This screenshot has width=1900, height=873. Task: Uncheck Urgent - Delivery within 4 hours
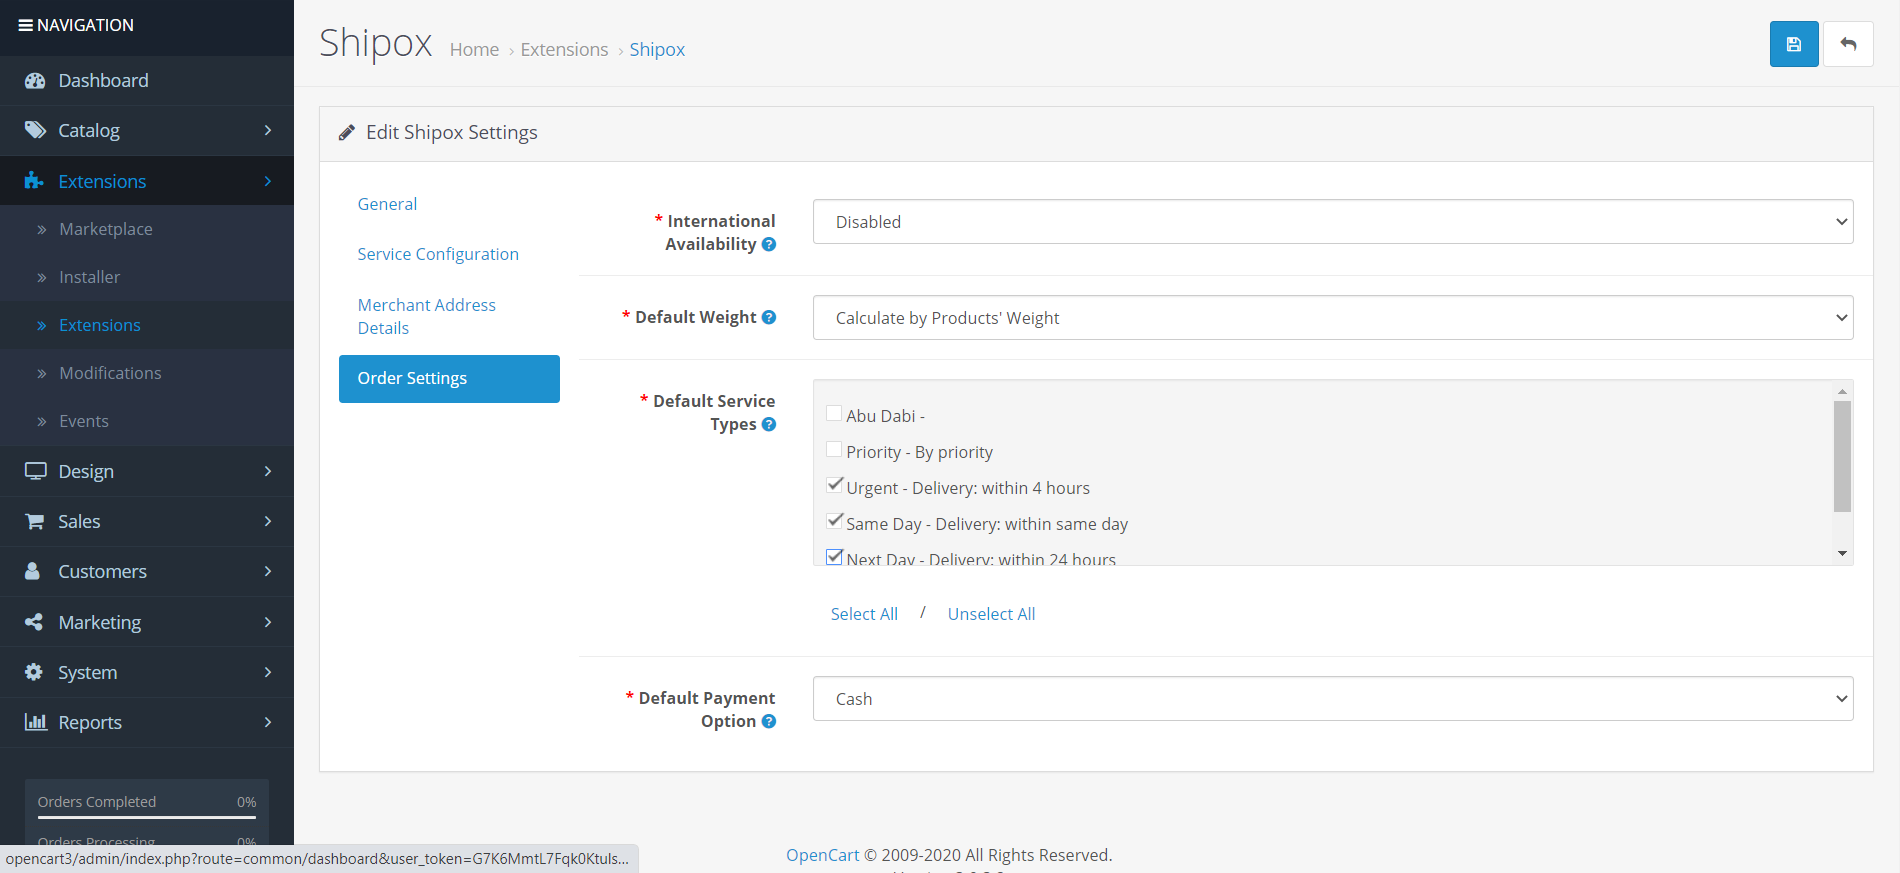pos(834,486)
